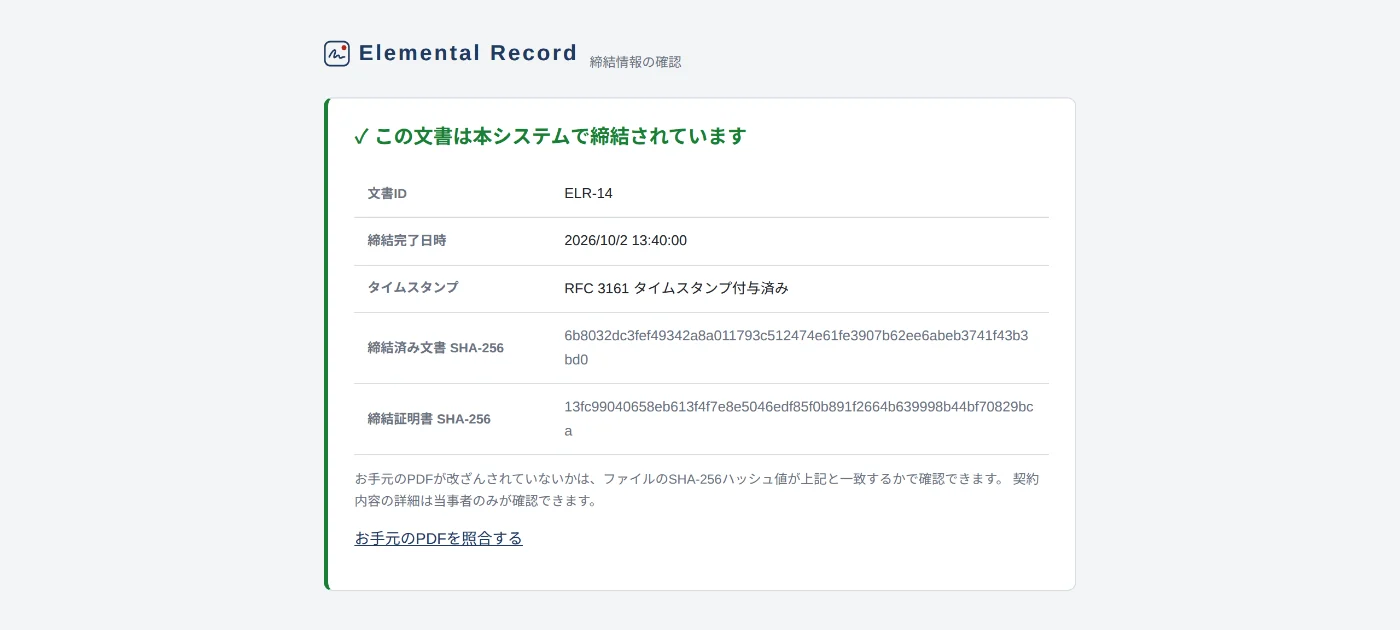
Task: Click the note about PDF tampering verification
Action: coord(697,490)
